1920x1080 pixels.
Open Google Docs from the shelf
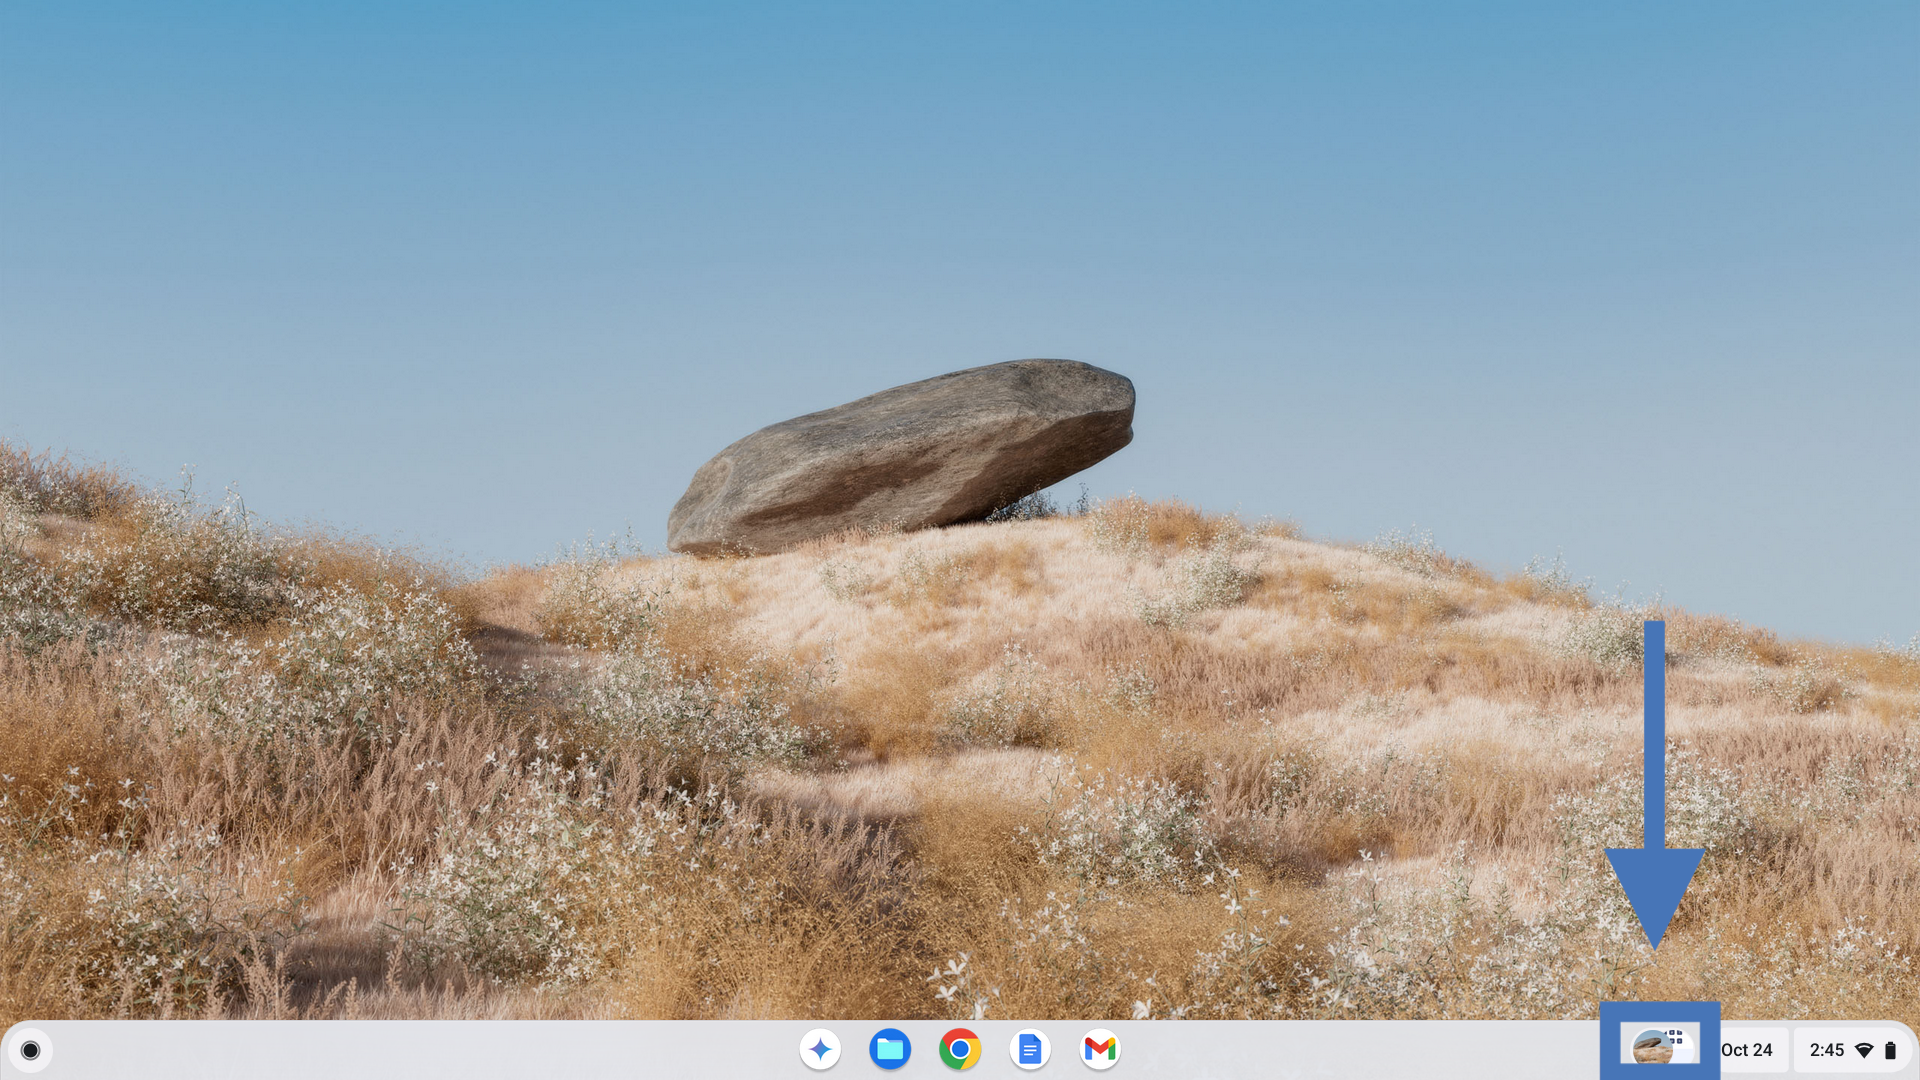[1030, 1049]
